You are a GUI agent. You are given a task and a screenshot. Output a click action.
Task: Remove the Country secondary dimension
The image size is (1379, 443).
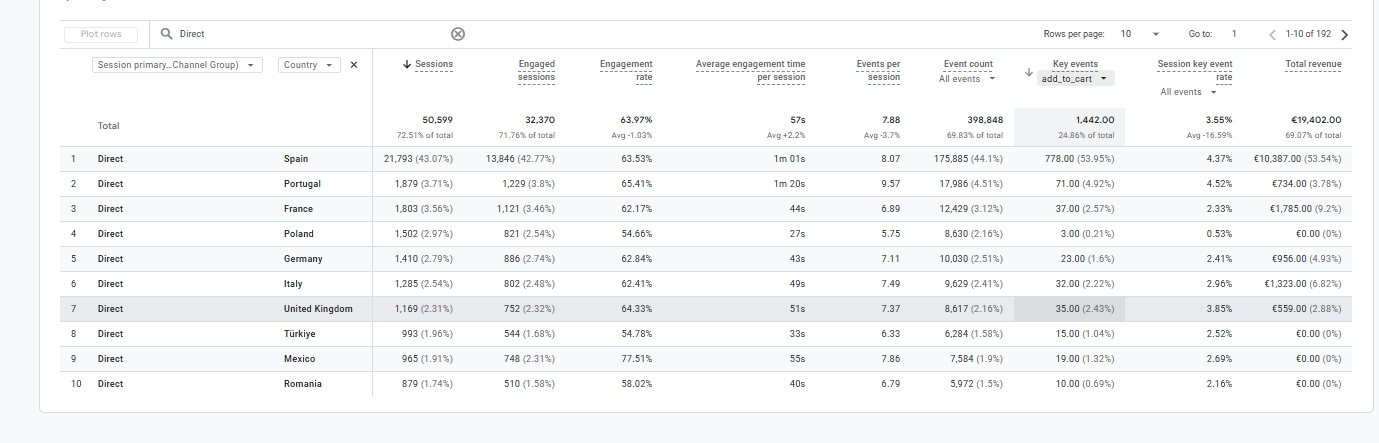pos(354,65)
